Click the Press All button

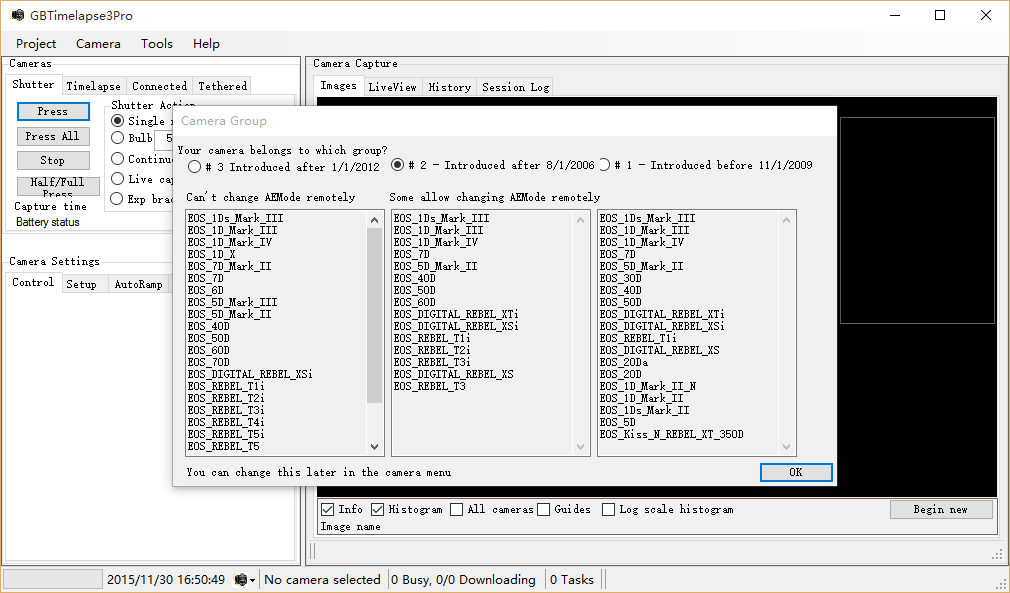[53, 136]
